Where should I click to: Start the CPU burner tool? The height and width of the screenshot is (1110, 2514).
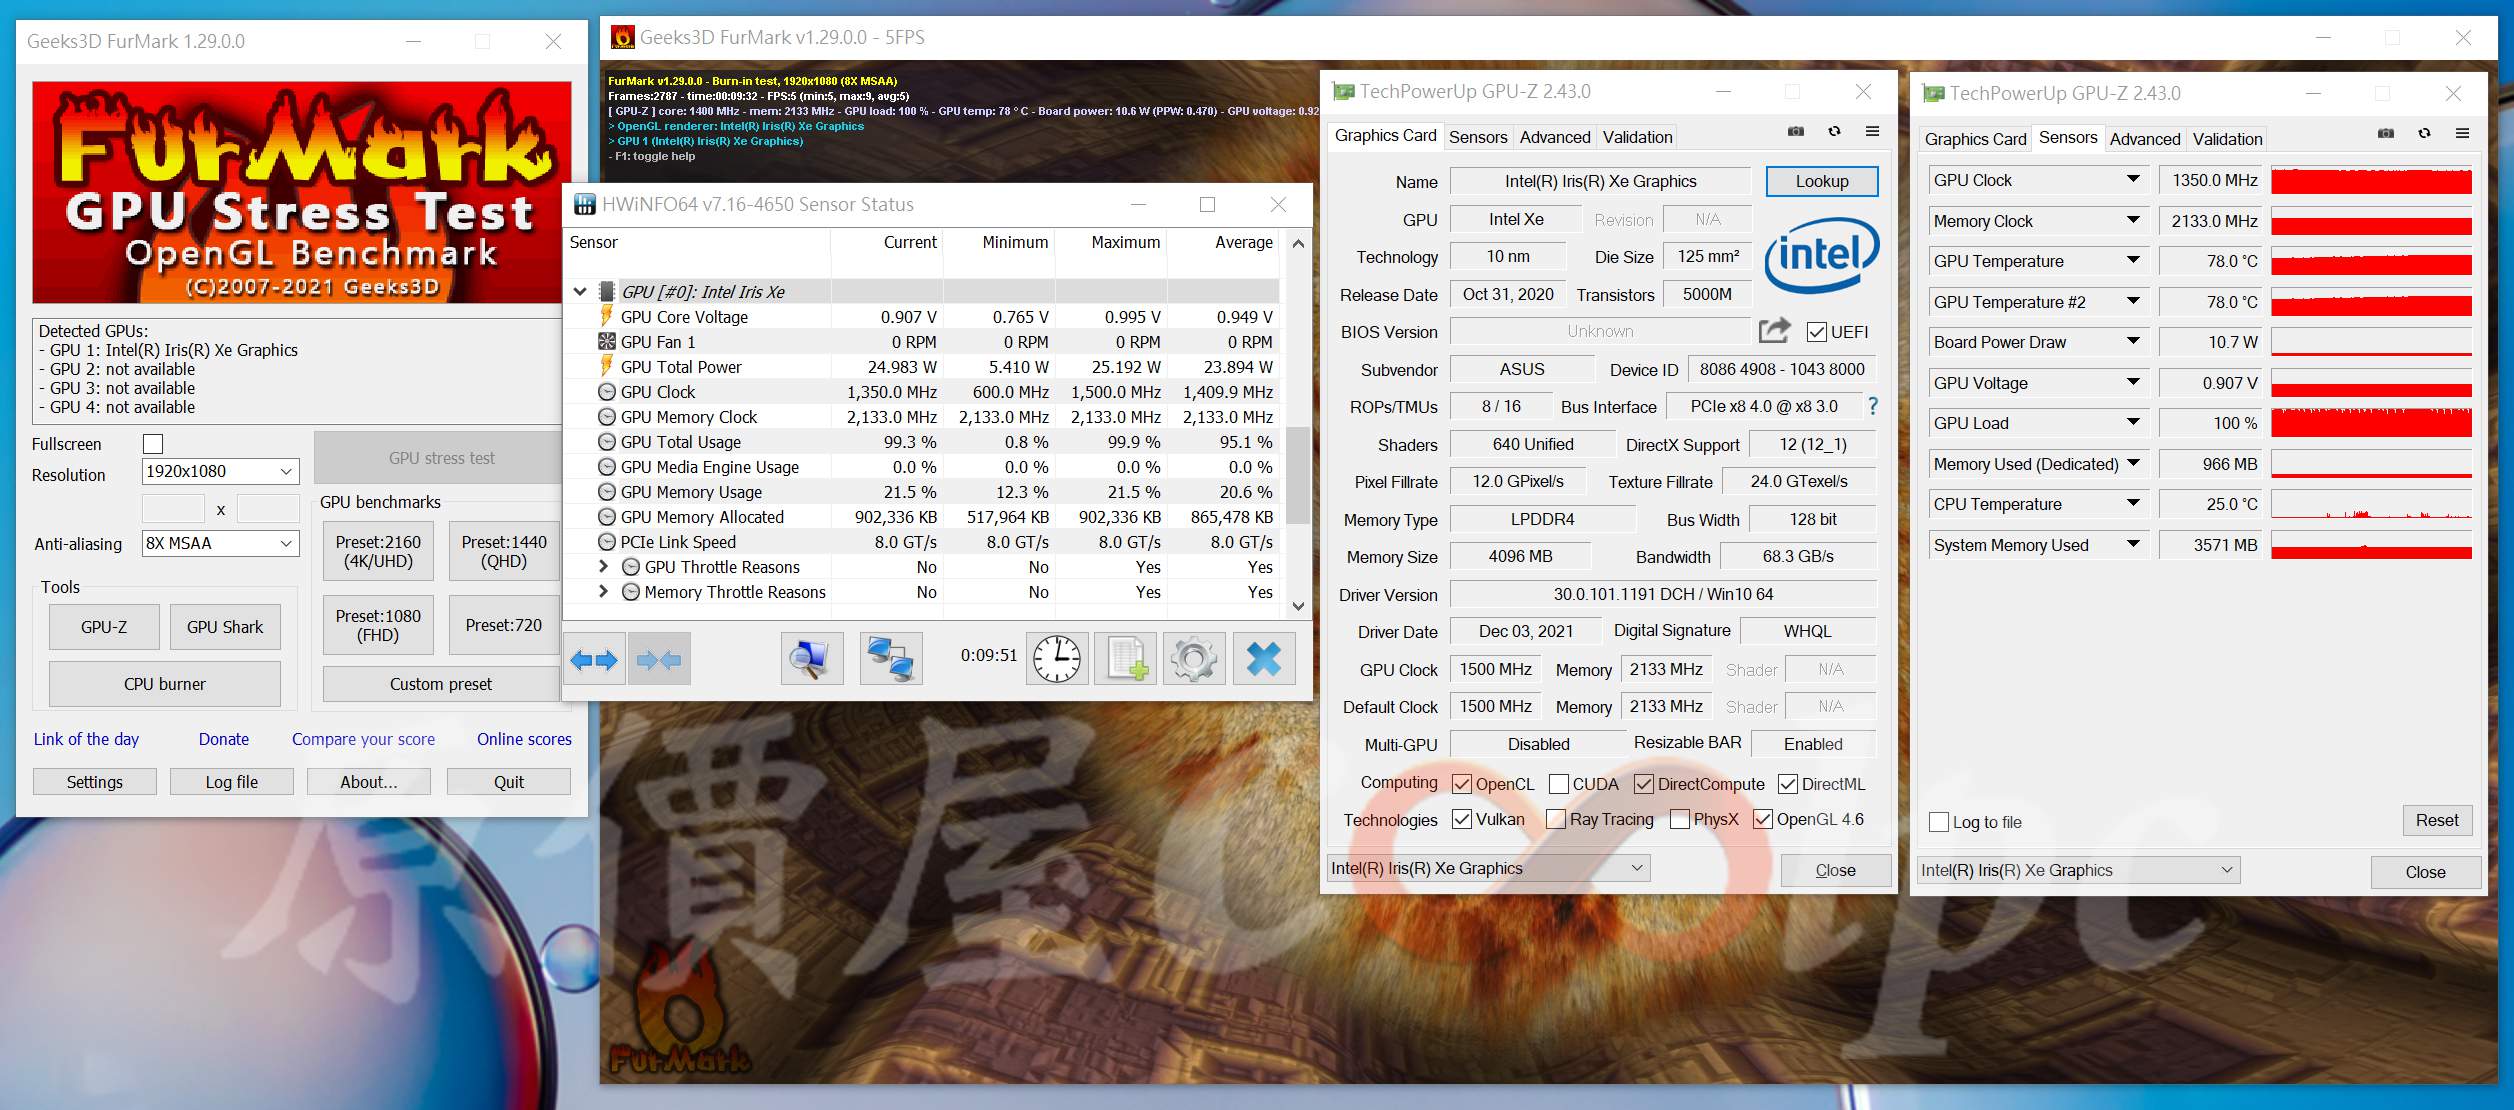(x=165, y=684)
